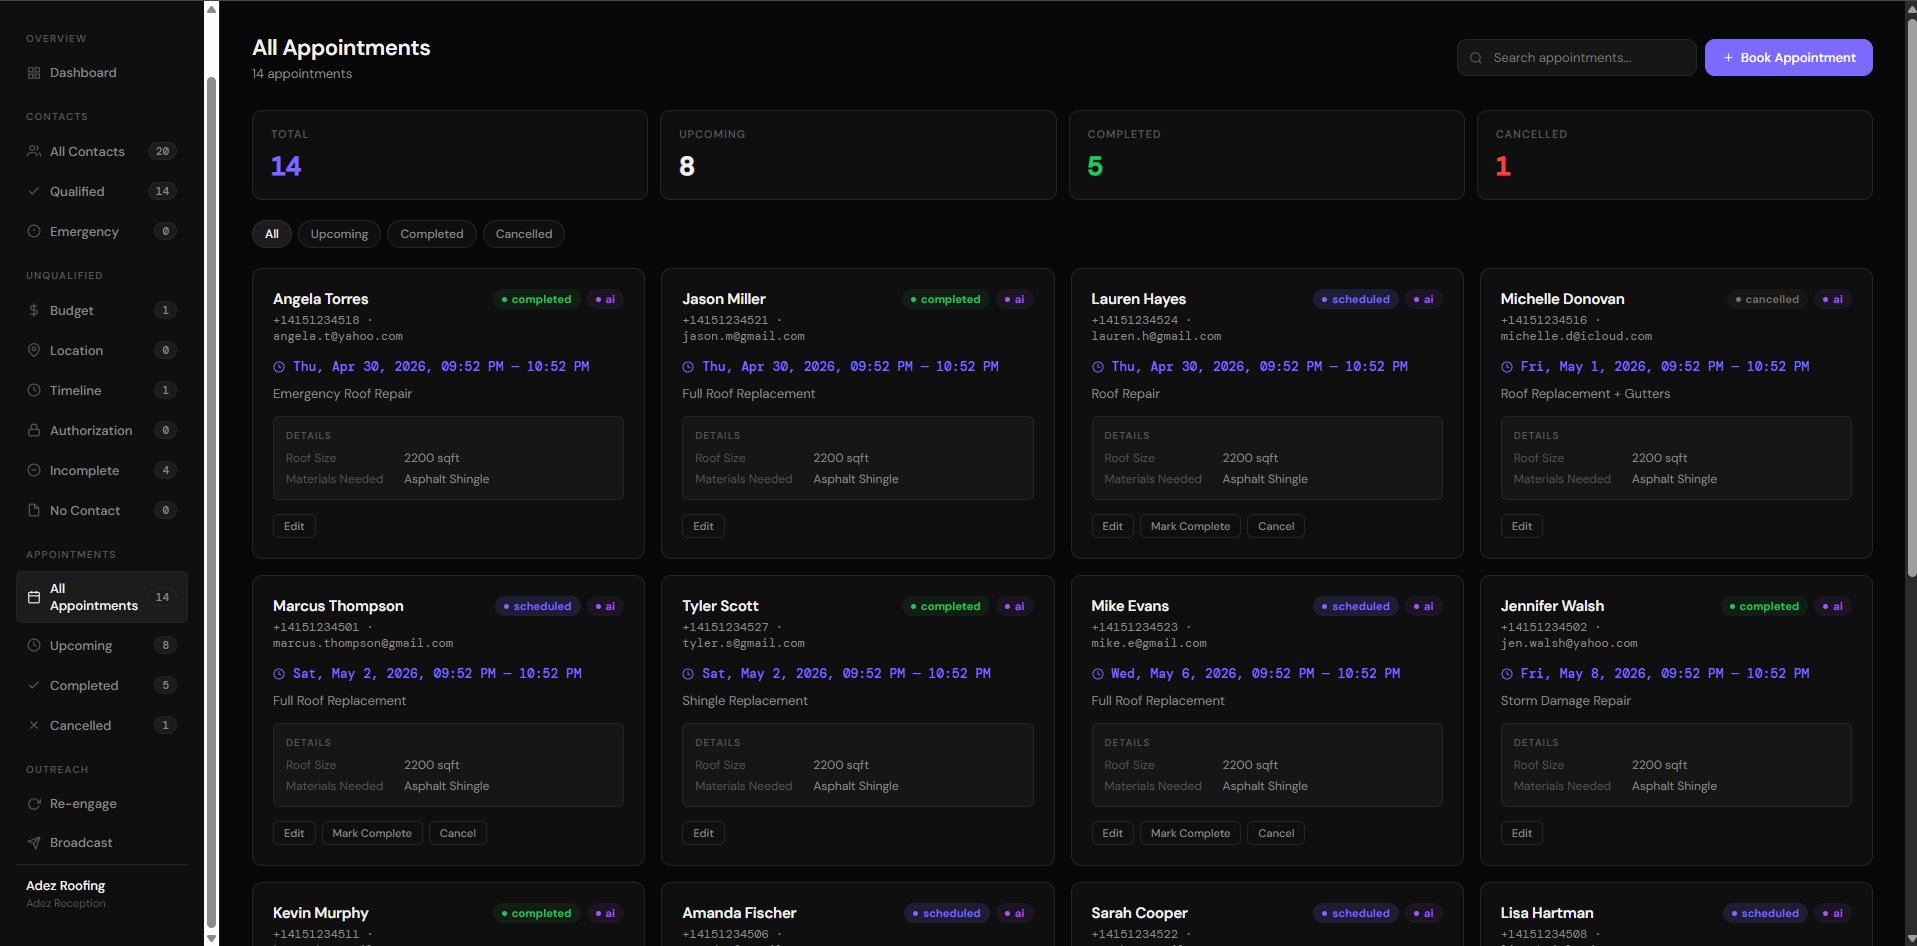The image size is (1917, 946).
Task: Cancel Marcus Thompson's appointment
Action: click(457, 833)
